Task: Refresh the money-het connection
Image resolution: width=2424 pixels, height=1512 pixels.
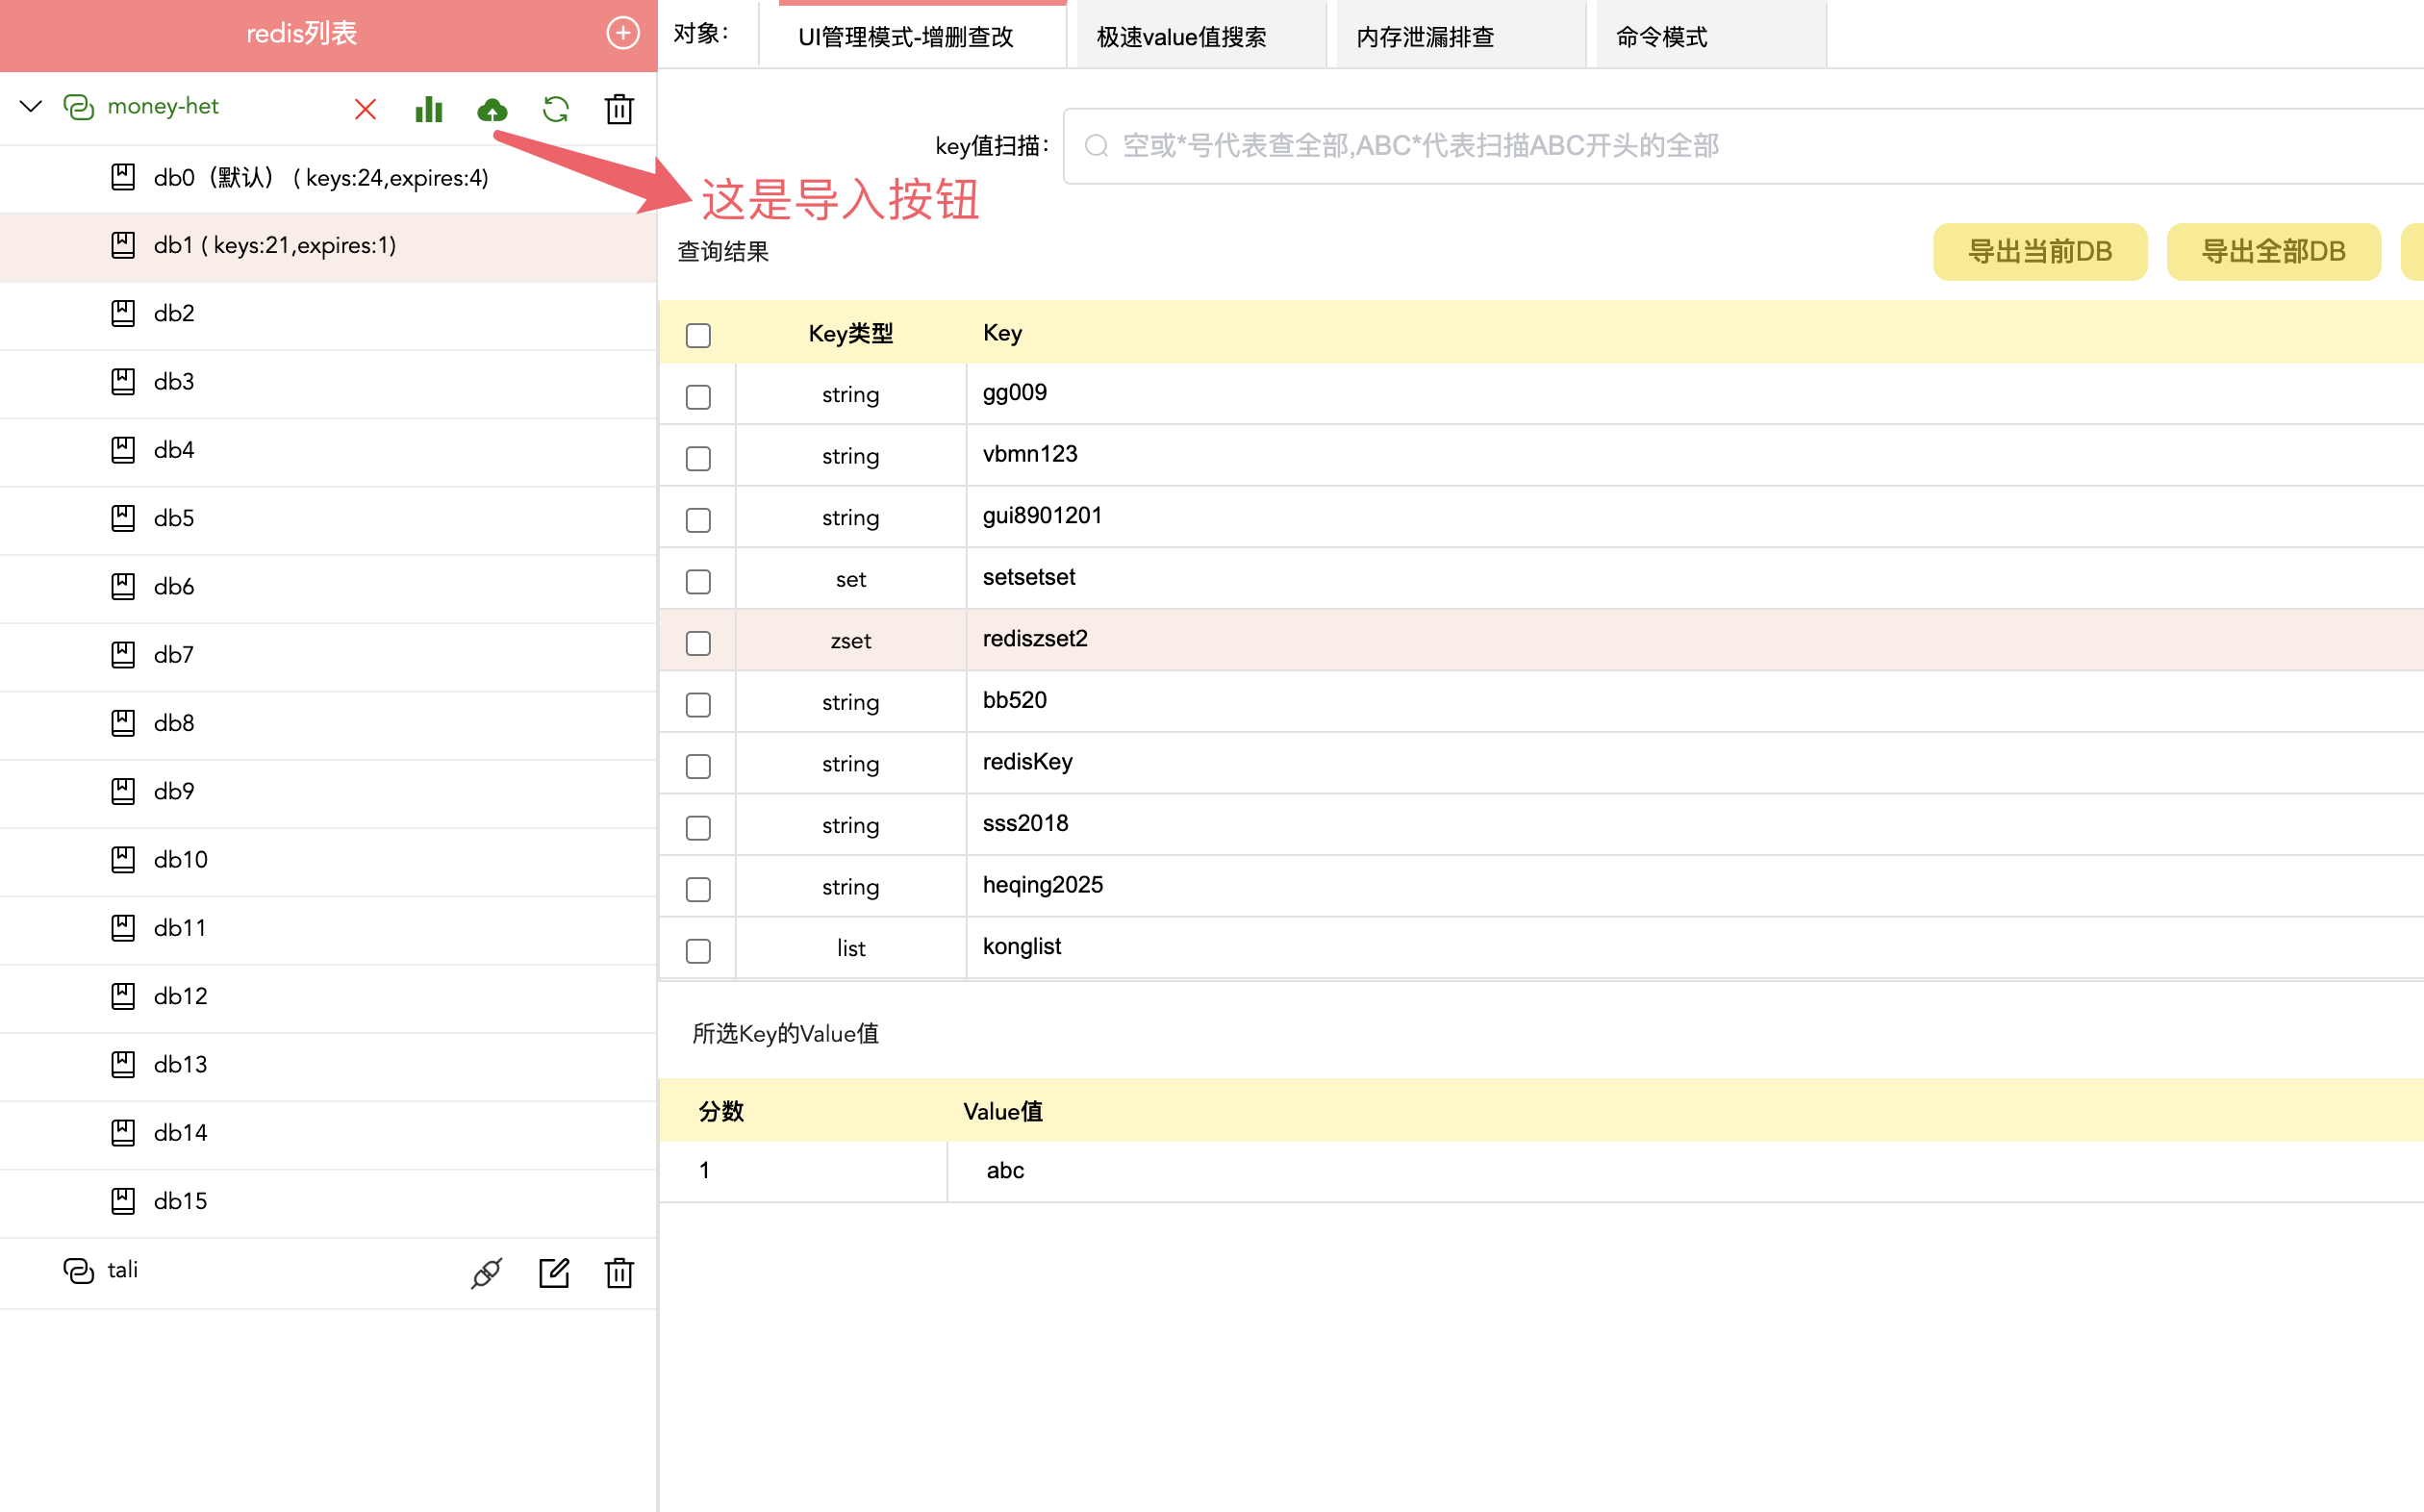Action: click(x=556, y=108)
